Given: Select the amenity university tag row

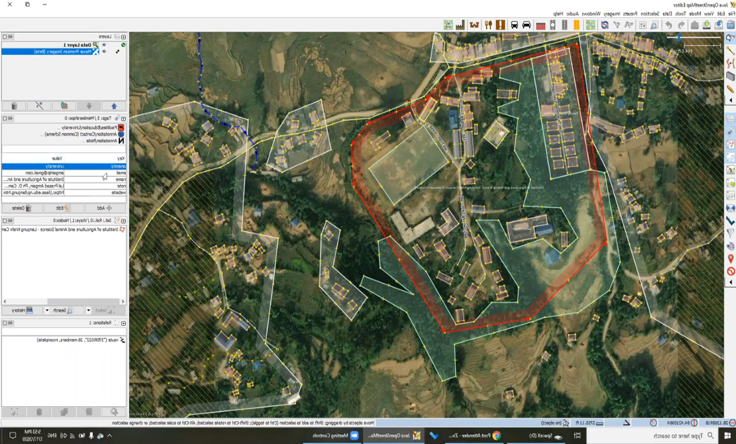Looking at the screenshot, I should coord(64,166).
